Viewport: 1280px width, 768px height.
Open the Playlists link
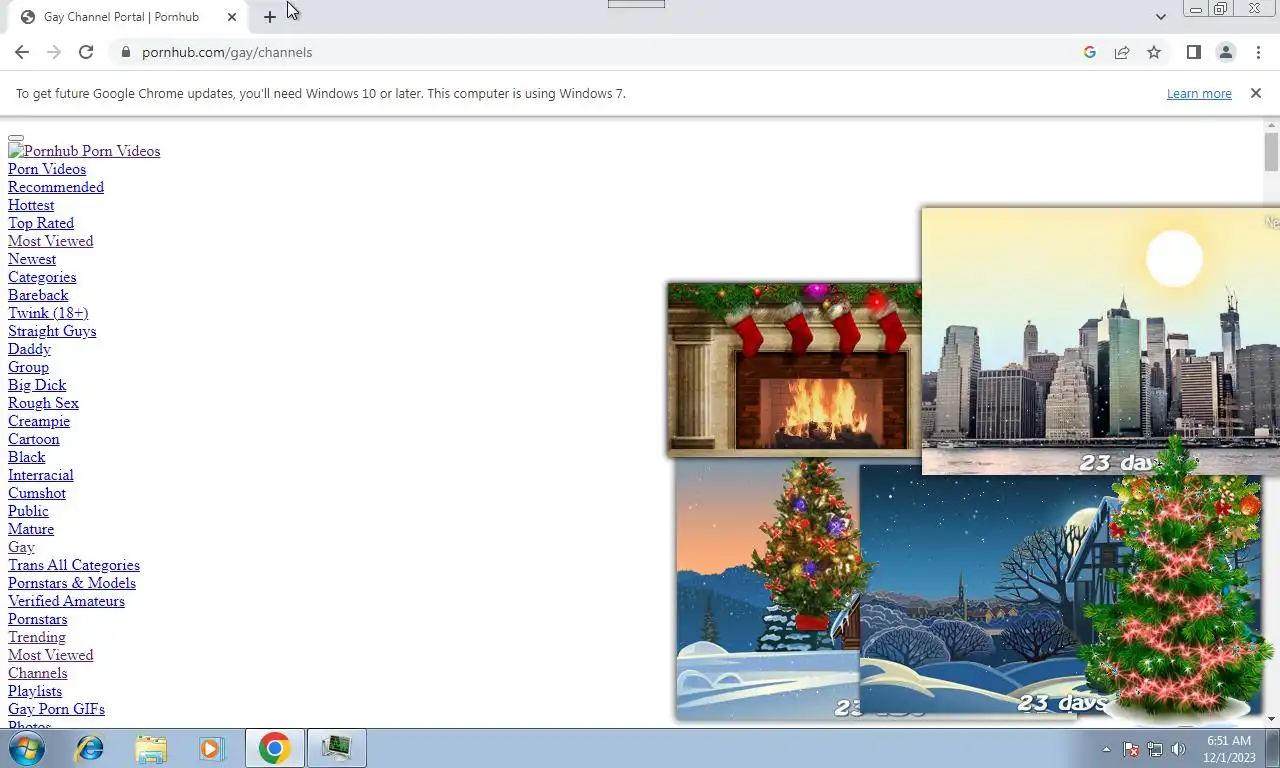coord(35,691)
